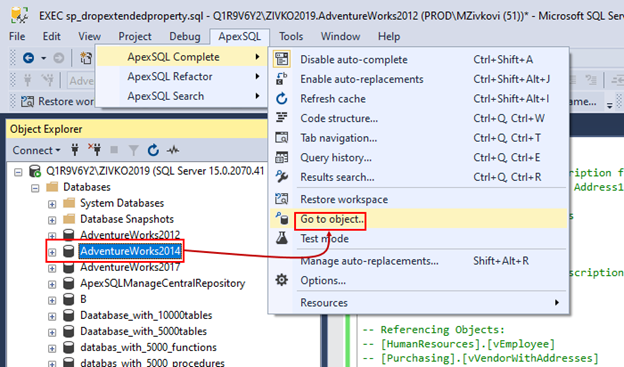Select the AdventureWorks2014 database
Screen dimensions: 624x367
point(130,251)
